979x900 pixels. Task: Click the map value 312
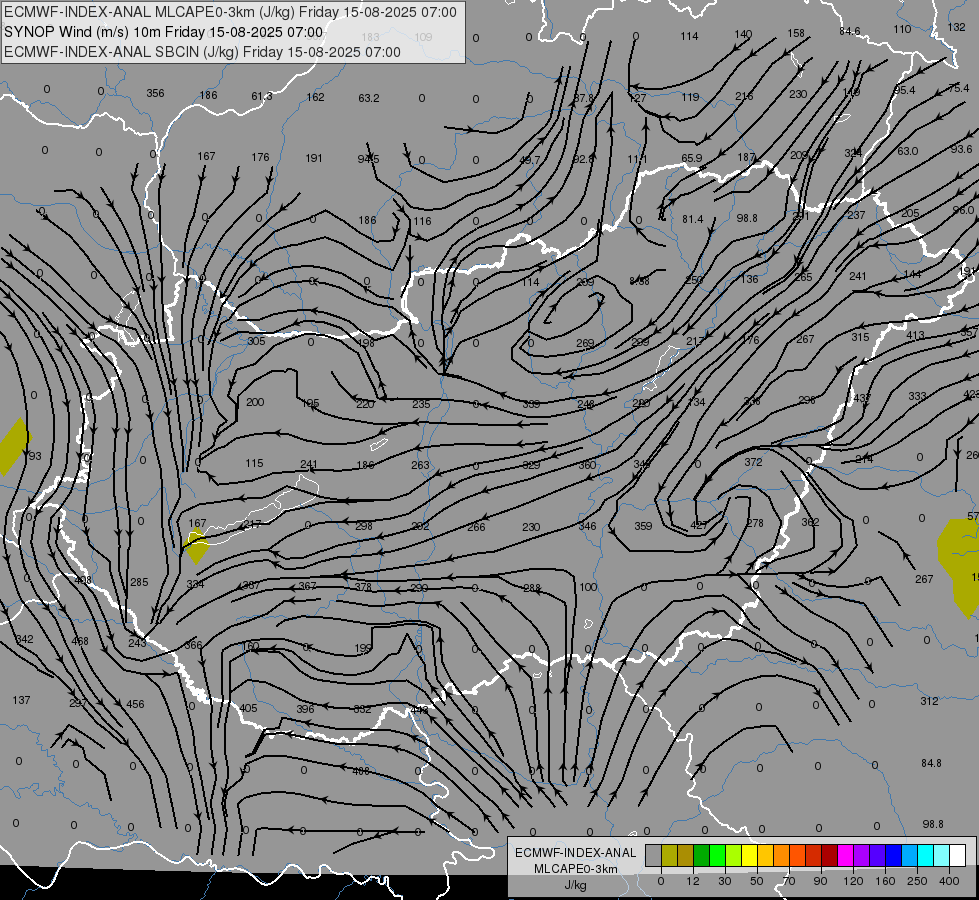(x=929, y=701)
